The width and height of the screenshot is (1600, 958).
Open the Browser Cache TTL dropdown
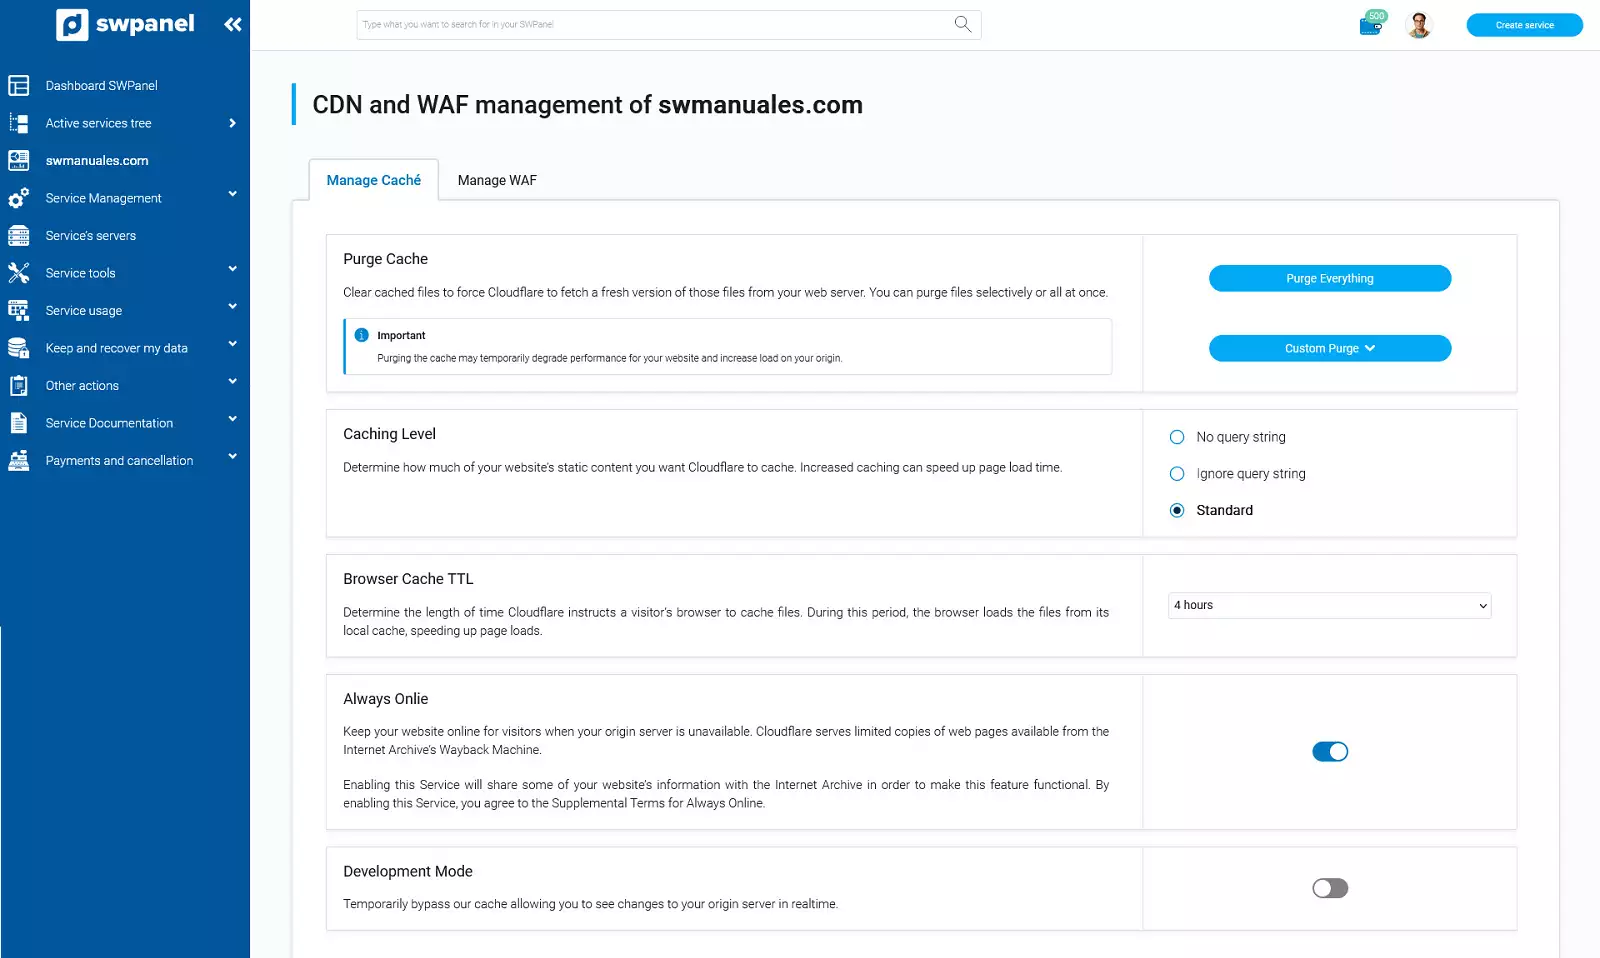click(1329, 605)
